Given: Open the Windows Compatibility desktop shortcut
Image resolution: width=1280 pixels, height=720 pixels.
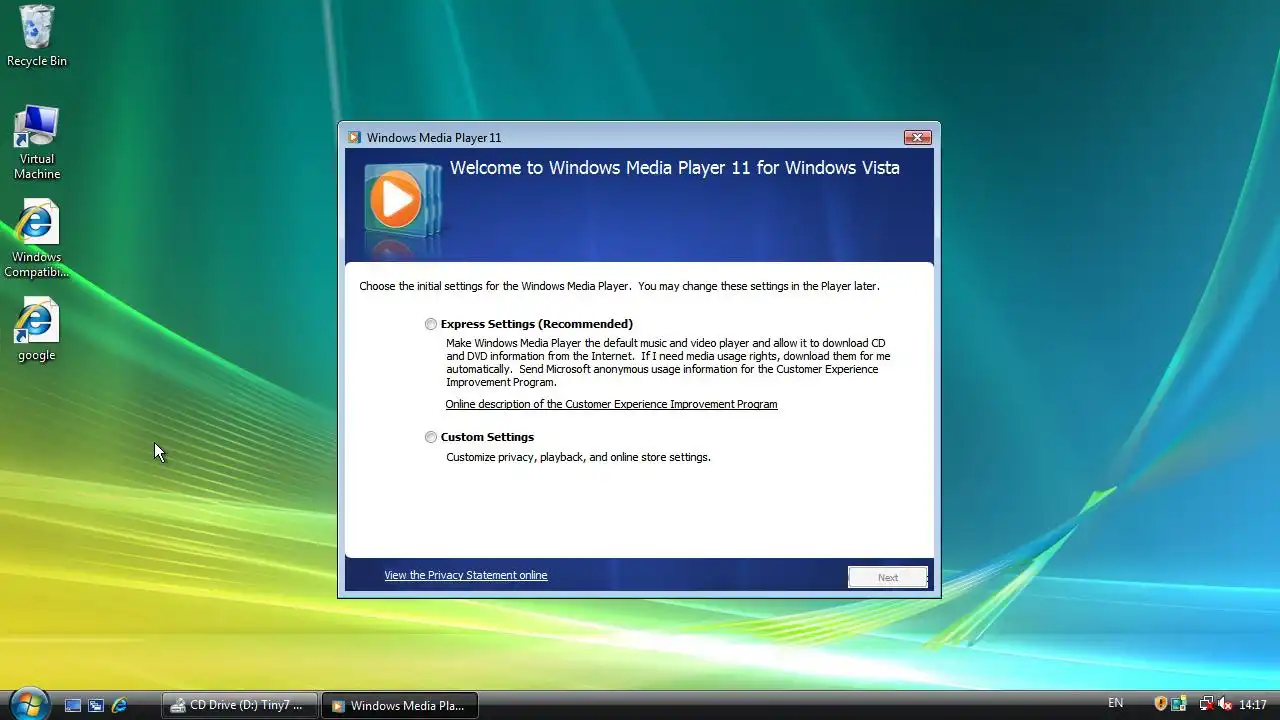Looking at the screenshot, I should click(37, 240).
